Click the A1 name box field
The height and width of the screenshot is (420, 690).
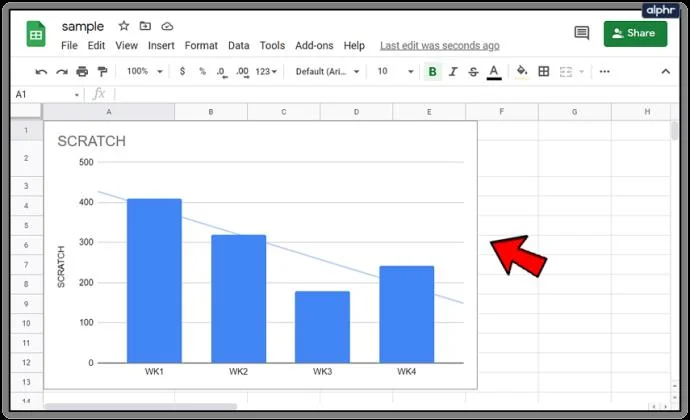click(47, 94)
